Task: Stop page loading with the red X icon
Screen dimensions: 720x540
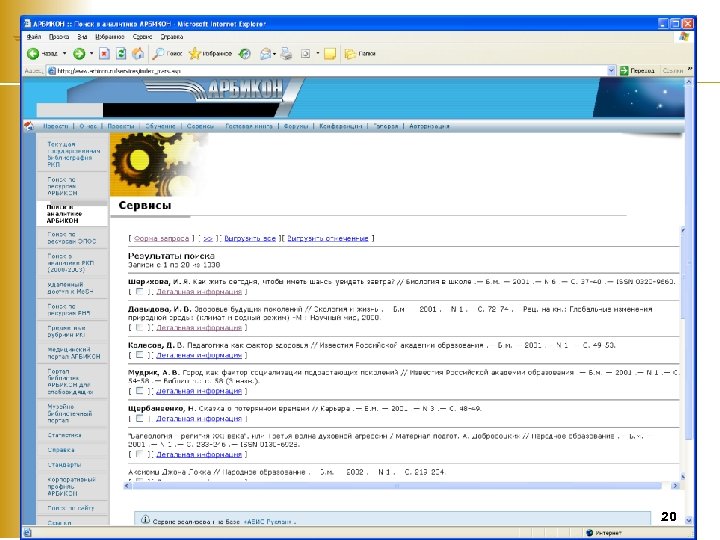Action: point(105,54)
